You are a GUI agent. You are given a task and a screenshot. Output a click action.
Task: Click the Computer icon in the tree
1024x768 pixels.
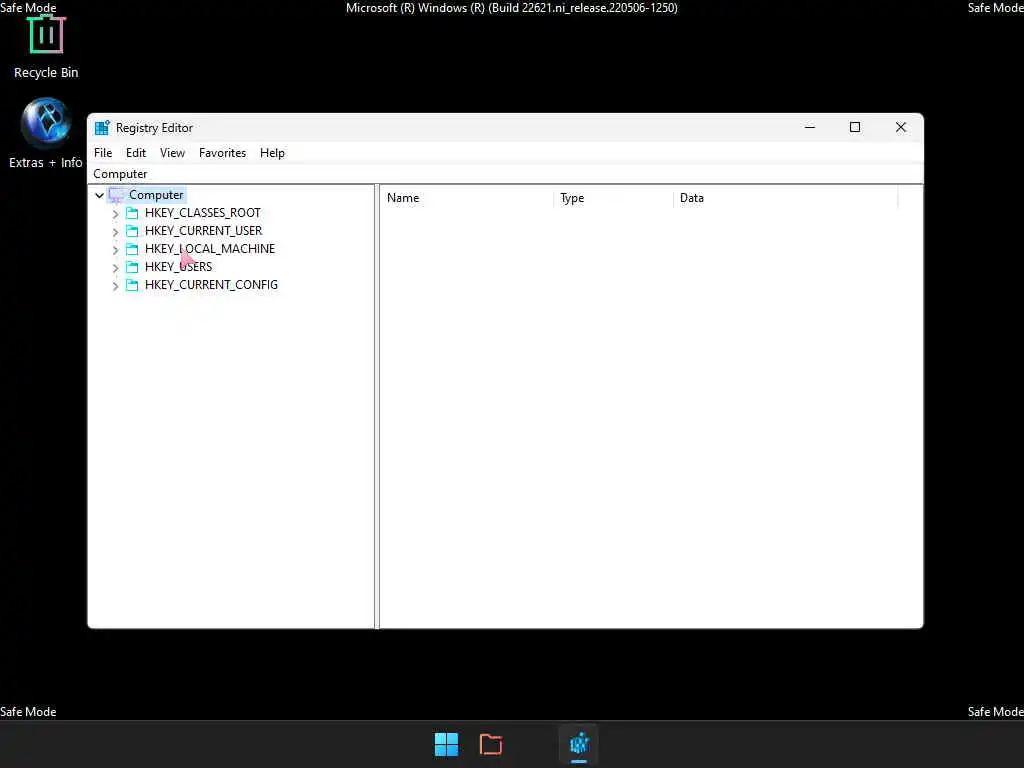[x=117, y=195]
